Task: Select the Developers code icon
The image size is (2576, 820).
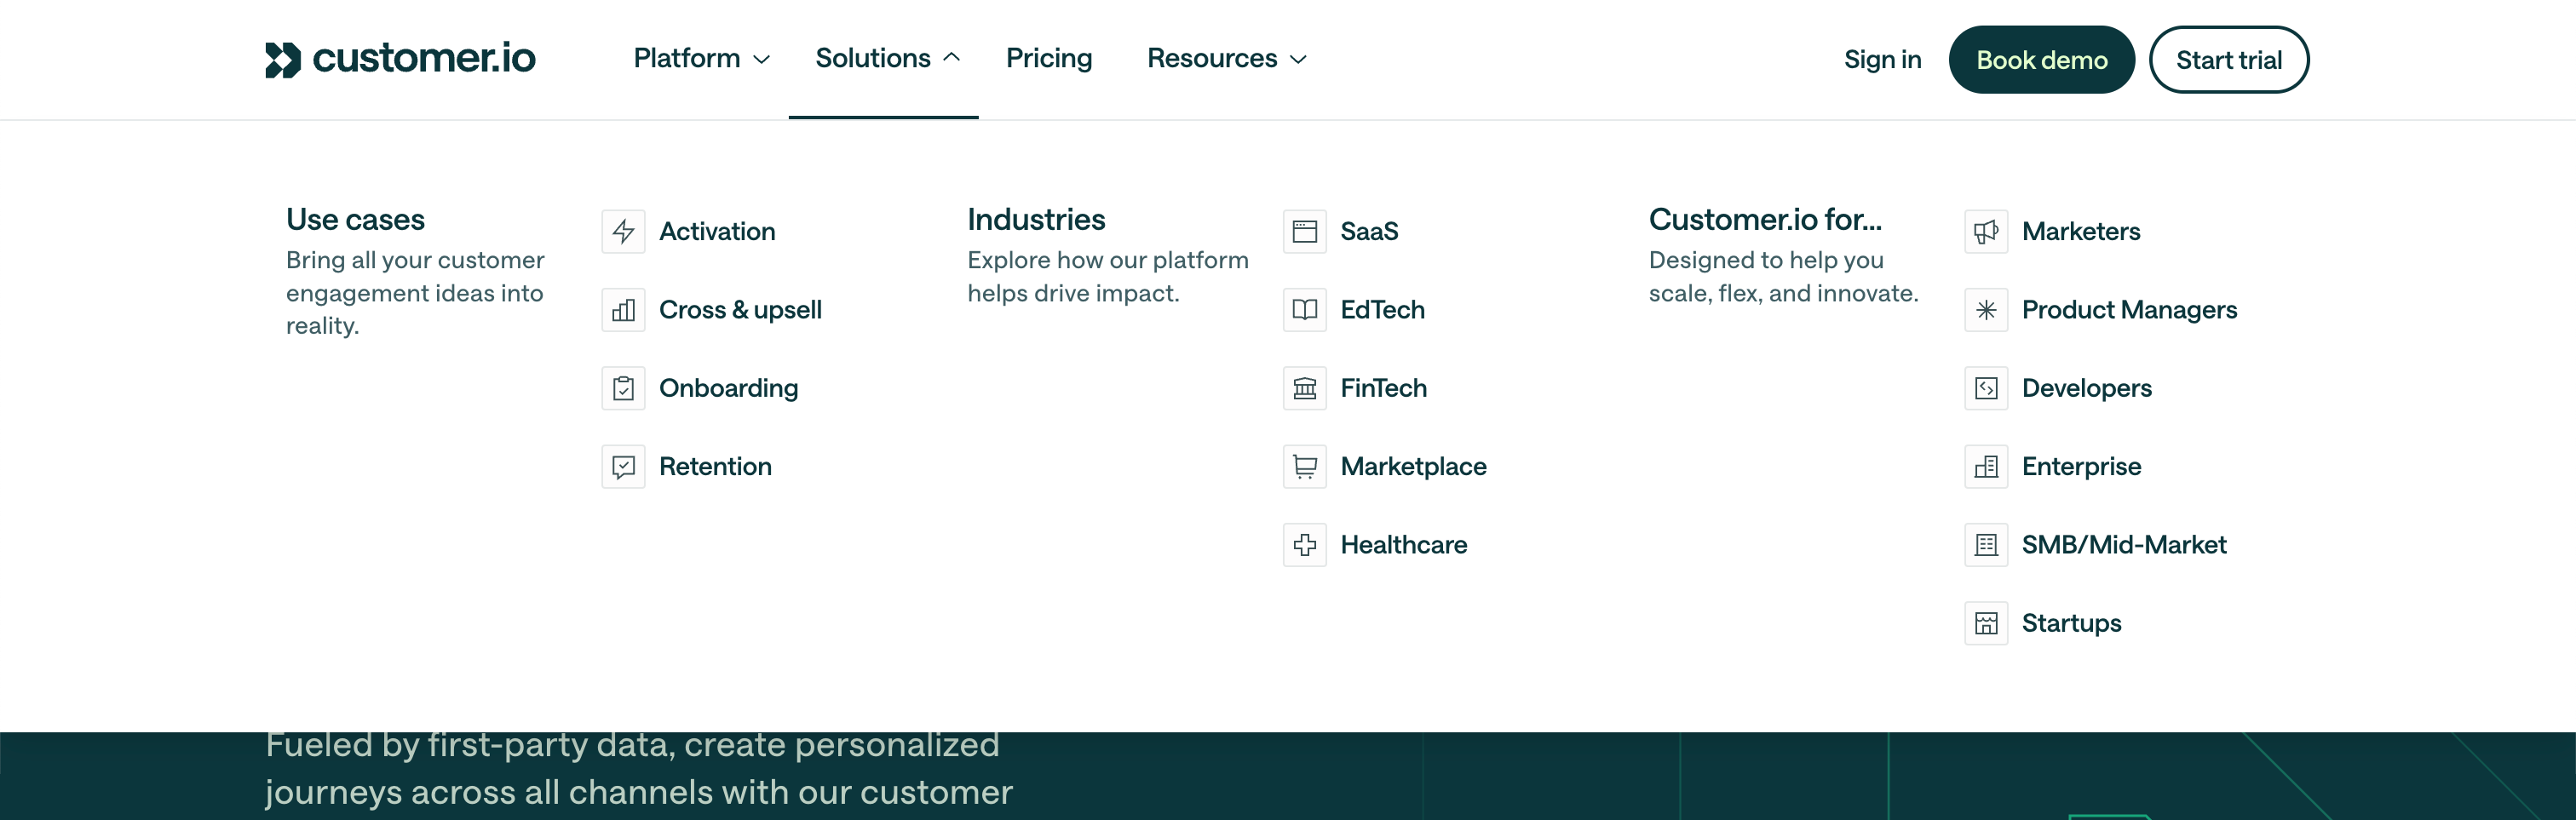Action: coord(1986,388)
